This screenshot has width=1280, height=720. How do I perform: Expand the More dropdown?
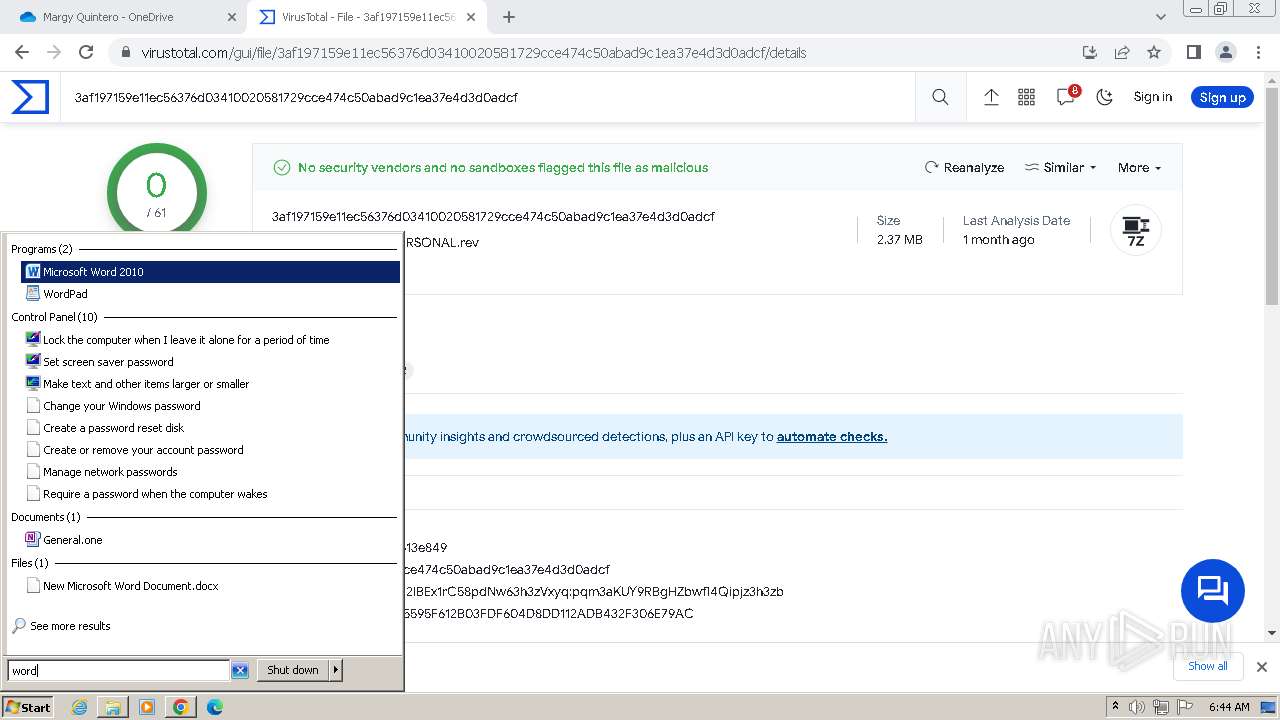pos(1140,168)
